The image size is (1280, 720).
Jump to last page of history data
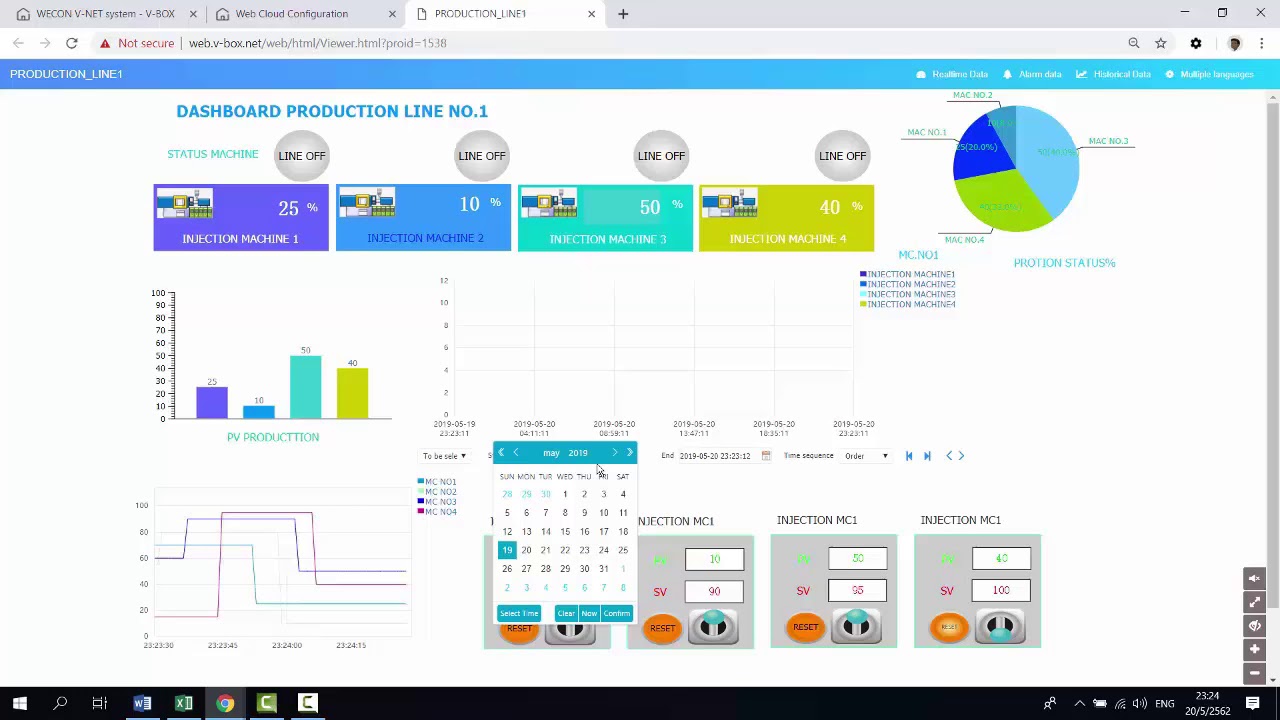[x=927, y=456]
